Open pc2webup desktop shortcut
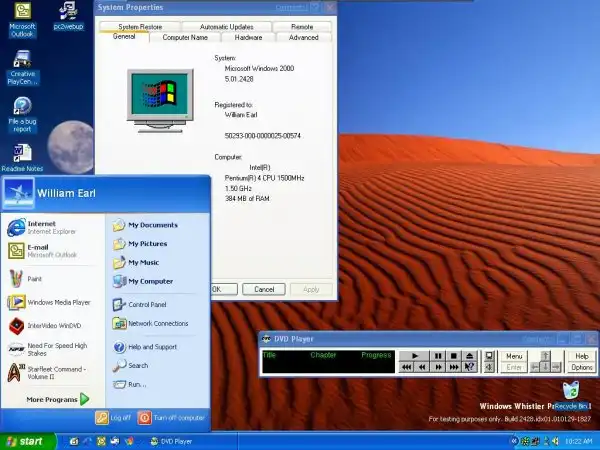 (68, 14)
